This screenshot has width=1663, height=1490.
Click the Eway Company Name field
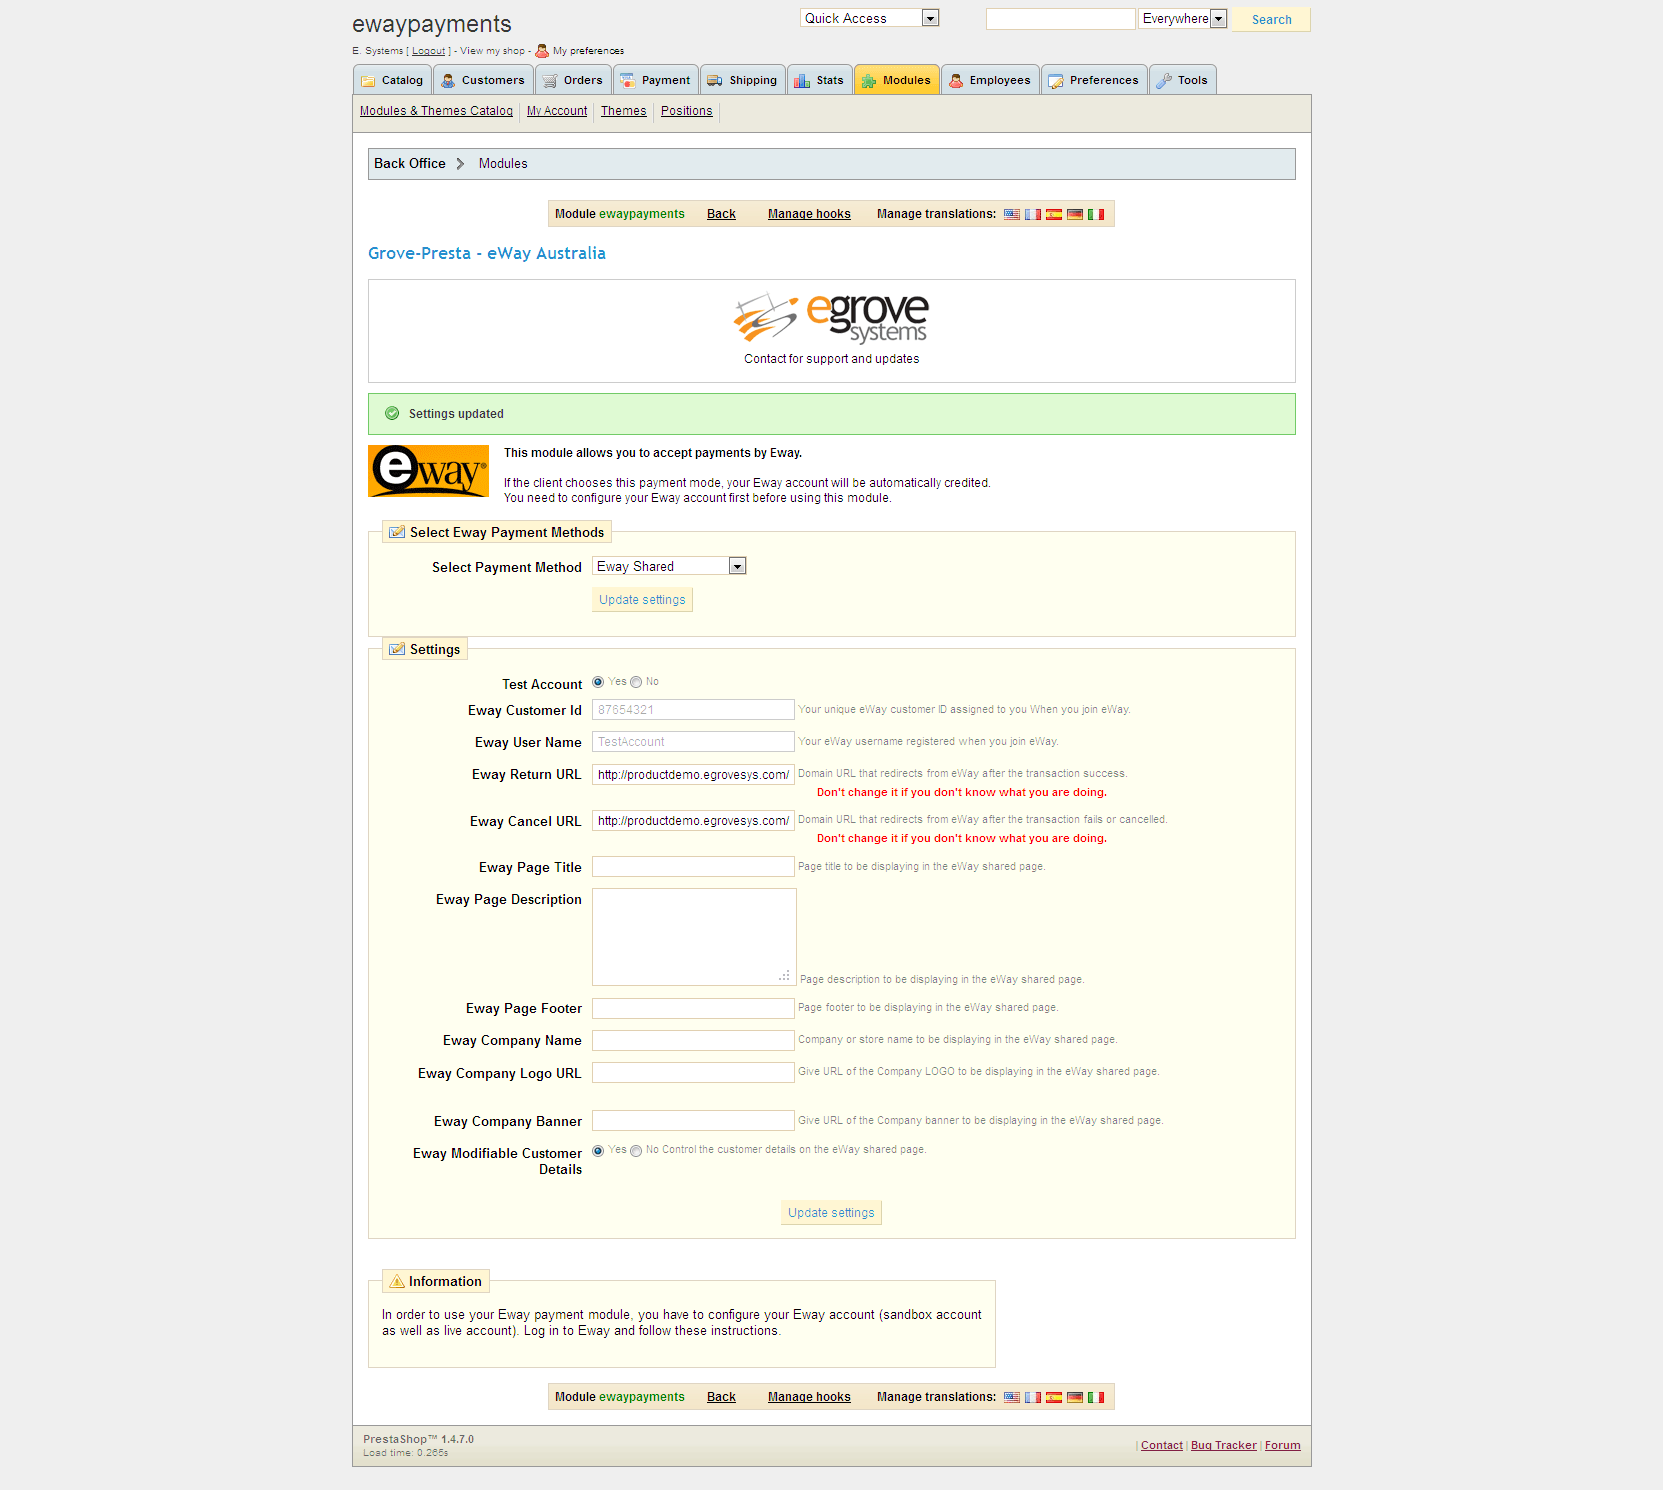pos(693,1040)
